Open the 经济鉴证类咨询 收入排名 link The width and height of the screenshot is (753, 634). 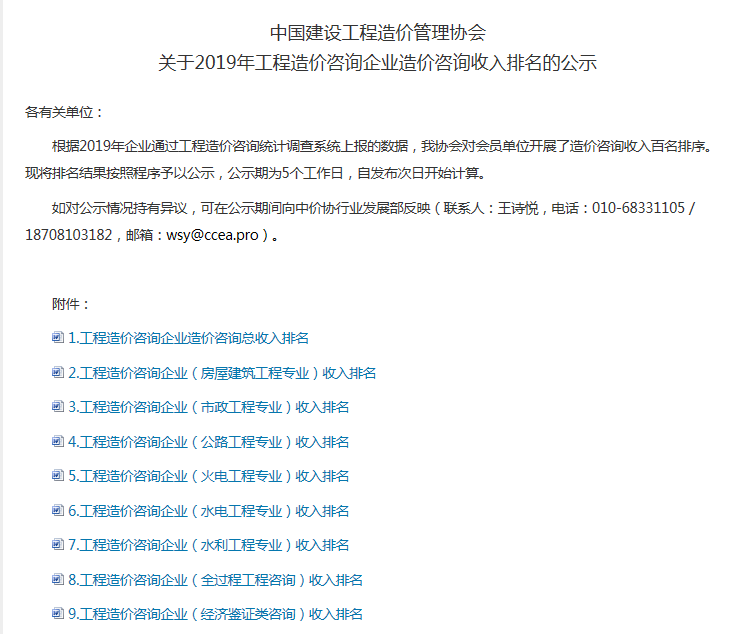click(215, 614)
